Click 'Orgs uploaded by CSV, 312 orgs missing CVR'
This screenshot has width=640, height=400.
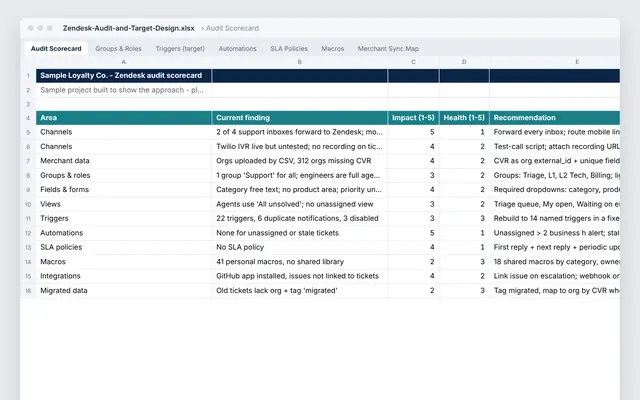300,161
